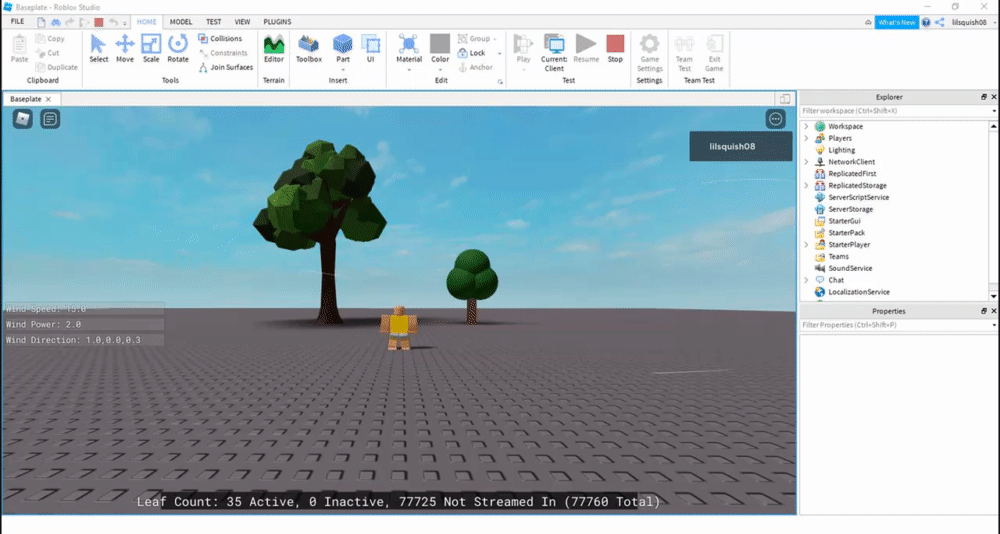Open the three-dots menu in the viewport
This screenshot has width=1000, height=534.
pyautogui.click(x=776, y=119)
